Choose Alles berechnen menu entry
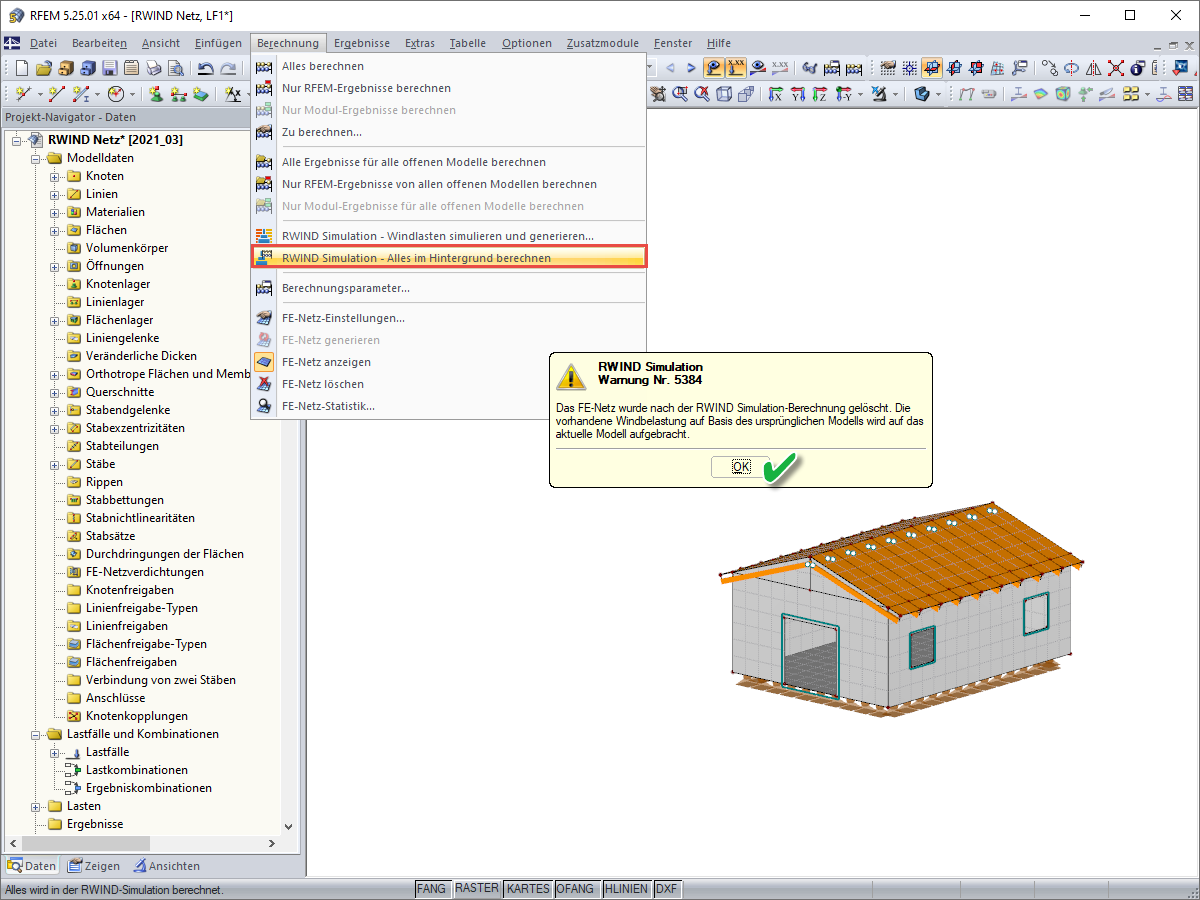Image resolution: width=1200 pixels, height=900 pixels. coord(448,66)
